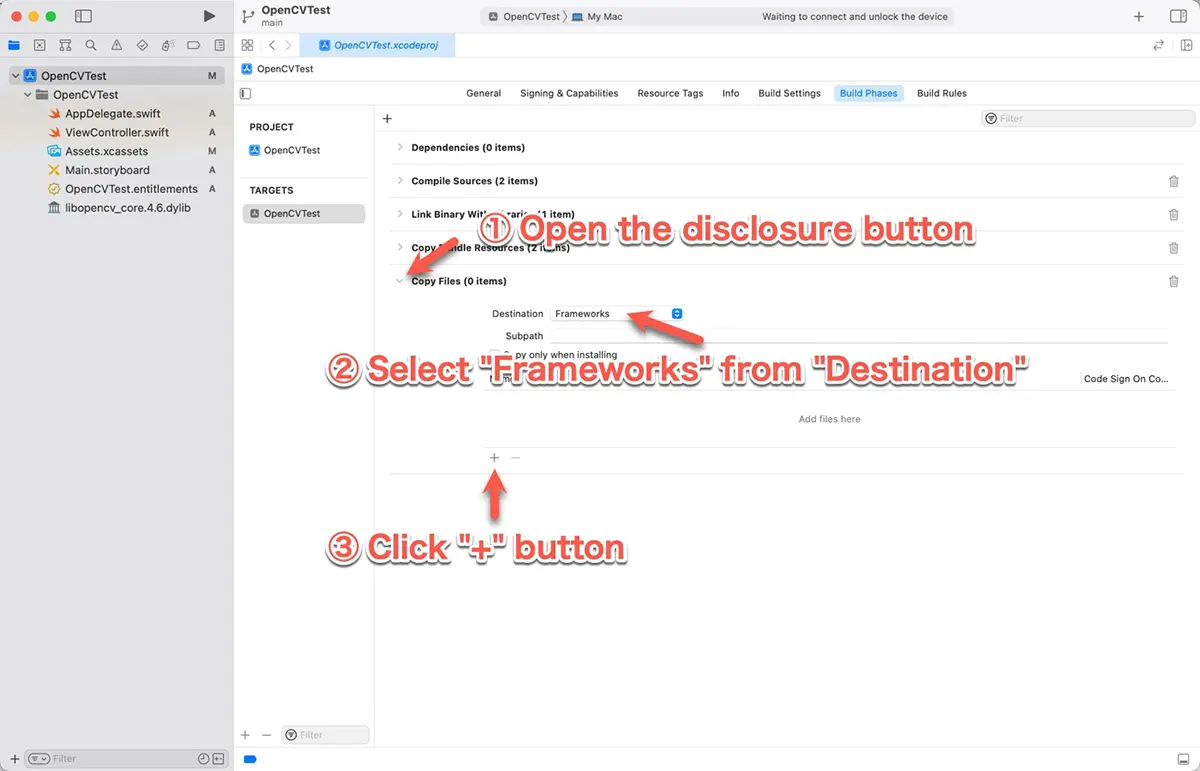Screen dimensions: 1200x771
Task: Collapse the OpenCVTest folder group
Action: pyautogui.click(x=27, y=95)
